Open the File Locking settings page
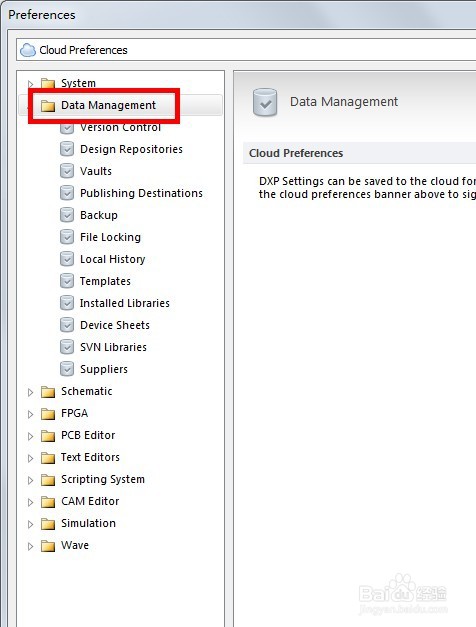The height and width of the screenshot is (627, 476). tap(110, 237)
